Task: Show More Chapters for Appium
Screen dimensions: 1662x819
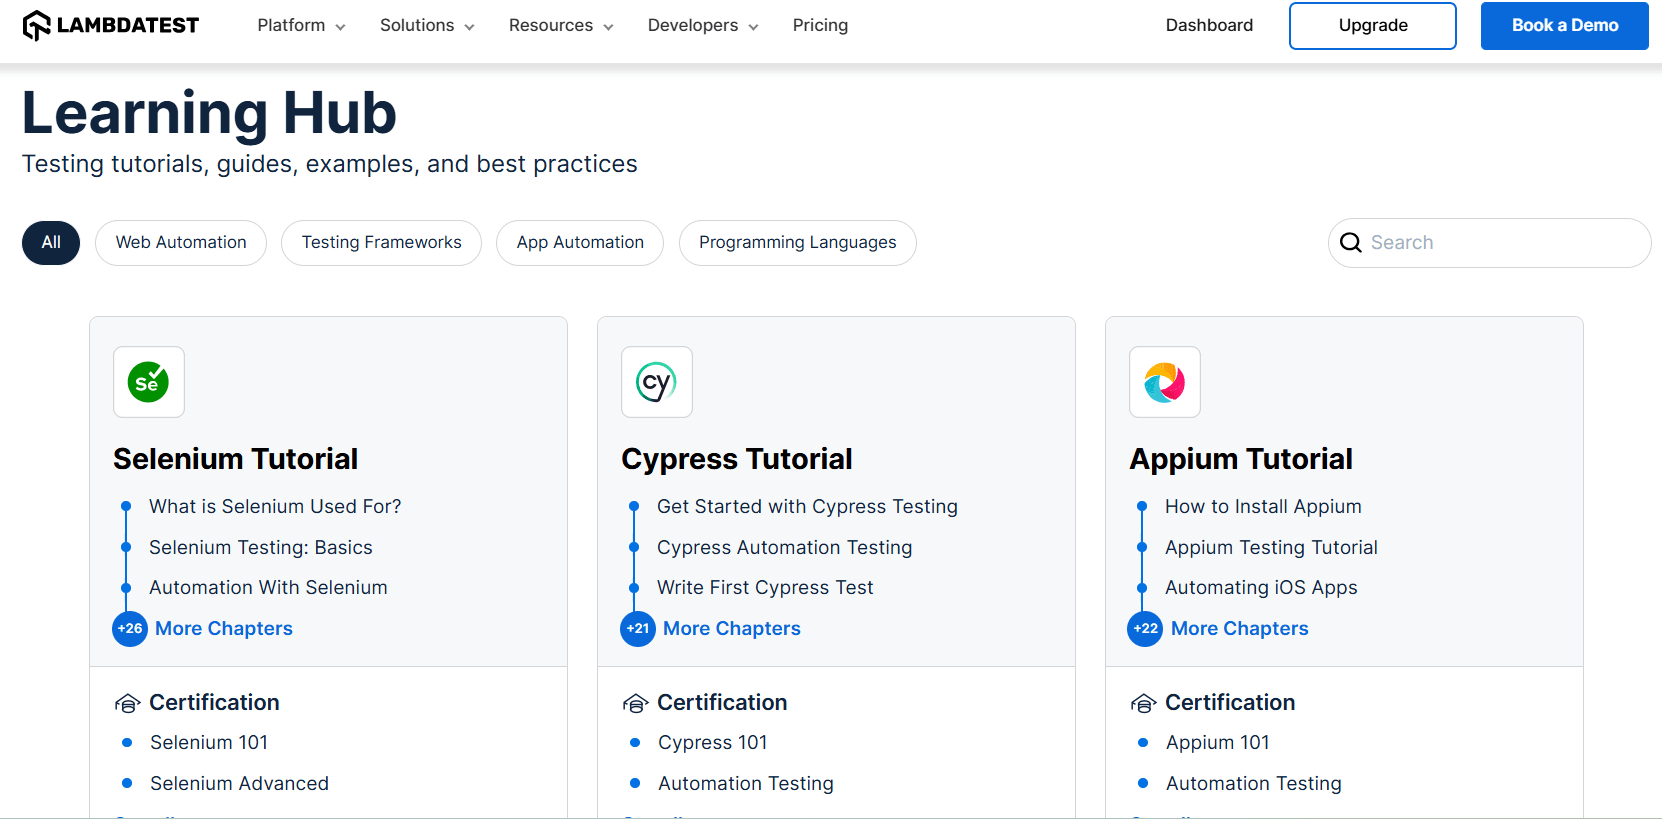Action: [1240, 629]
